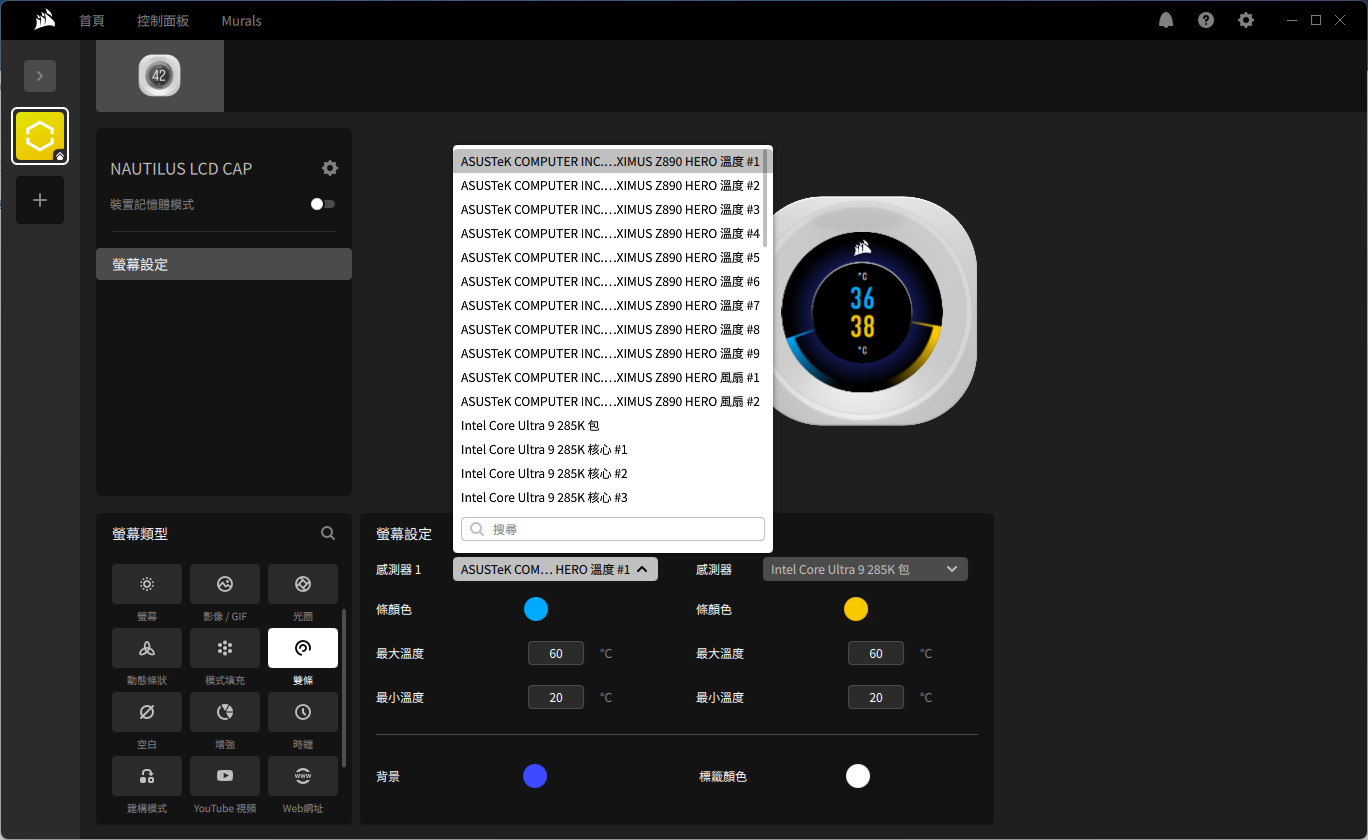1368x840 pixels.
Task: Select Z890 HERO 溫度 #7 option
Action: pyautogui.click(x=609, y=305)
